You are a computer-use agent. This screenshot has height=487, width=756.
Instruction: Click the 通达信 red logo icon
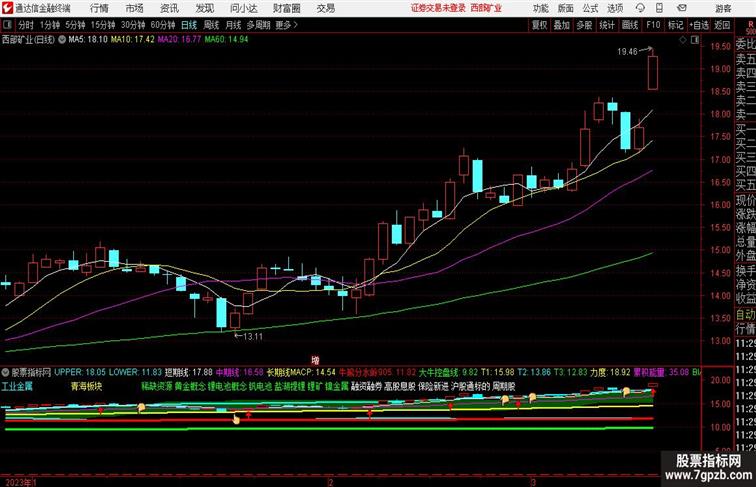click(x=7, y=8)
